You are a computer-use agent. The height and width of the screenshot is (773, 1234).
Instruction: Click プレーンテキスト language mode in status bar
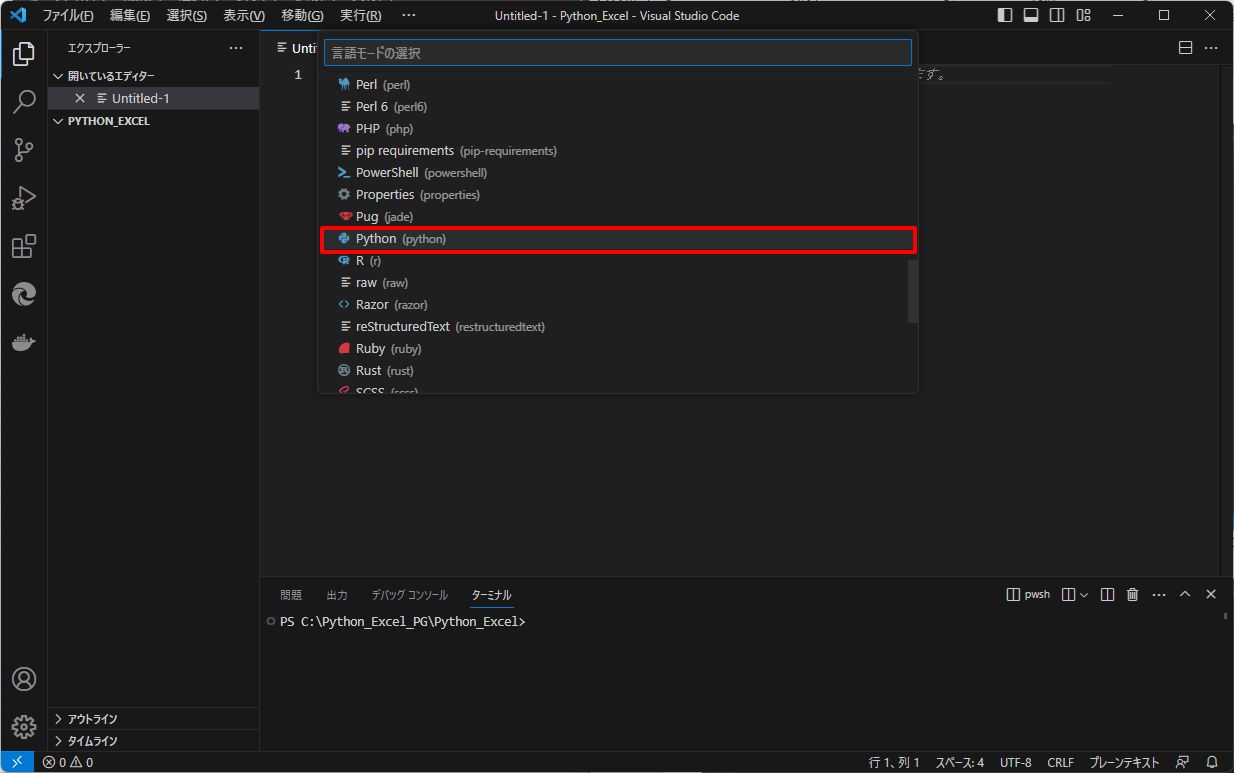[x=1124, y=762]
